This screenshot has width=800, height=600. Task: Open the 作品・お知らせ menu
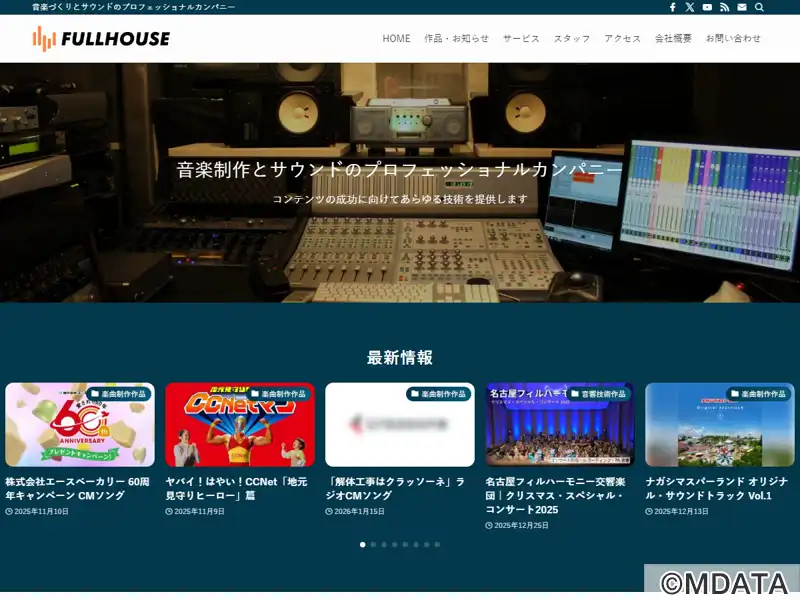coord(456,39)
